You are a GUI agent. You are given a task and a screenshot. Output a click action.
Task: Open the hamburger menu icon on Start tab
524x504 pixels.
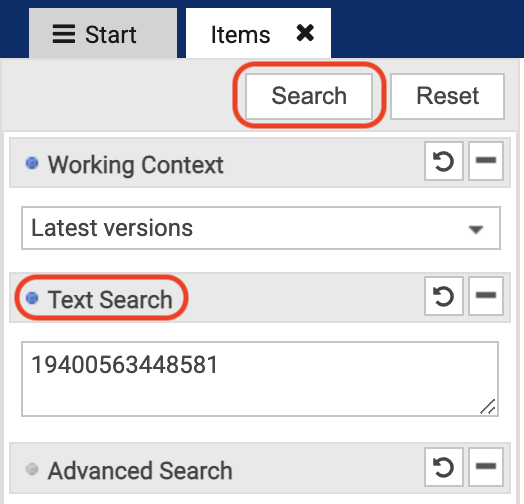click(x=63, y=34)
